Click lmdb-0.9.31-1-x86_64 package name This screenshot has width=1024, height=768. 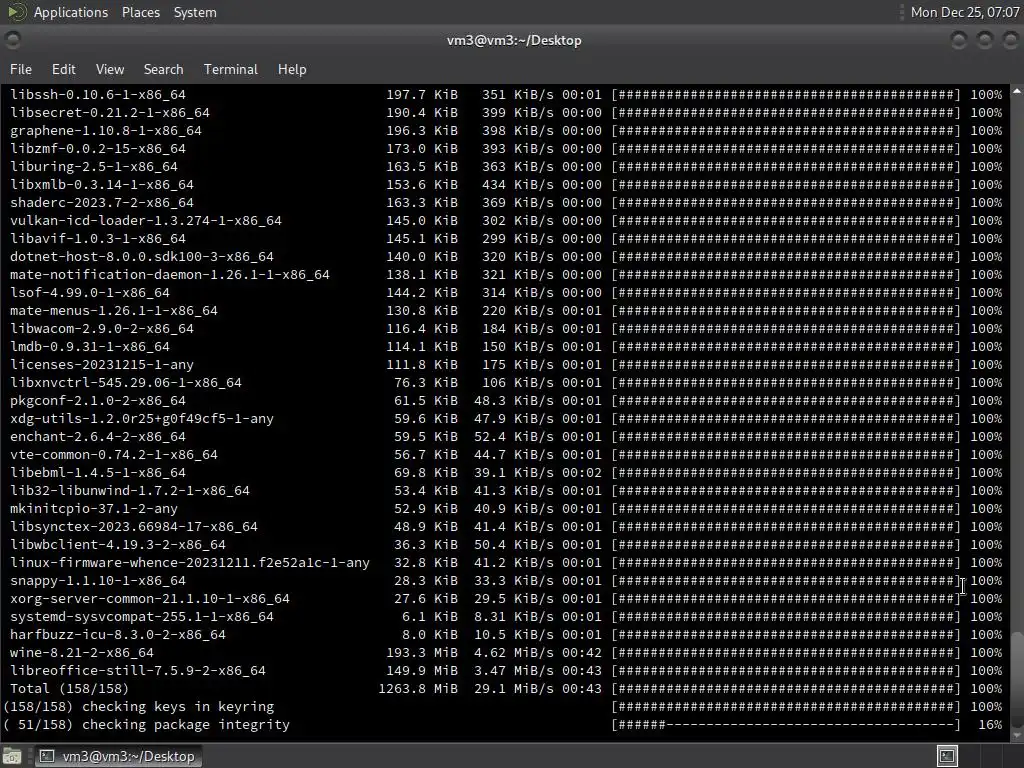coord(89,347)
